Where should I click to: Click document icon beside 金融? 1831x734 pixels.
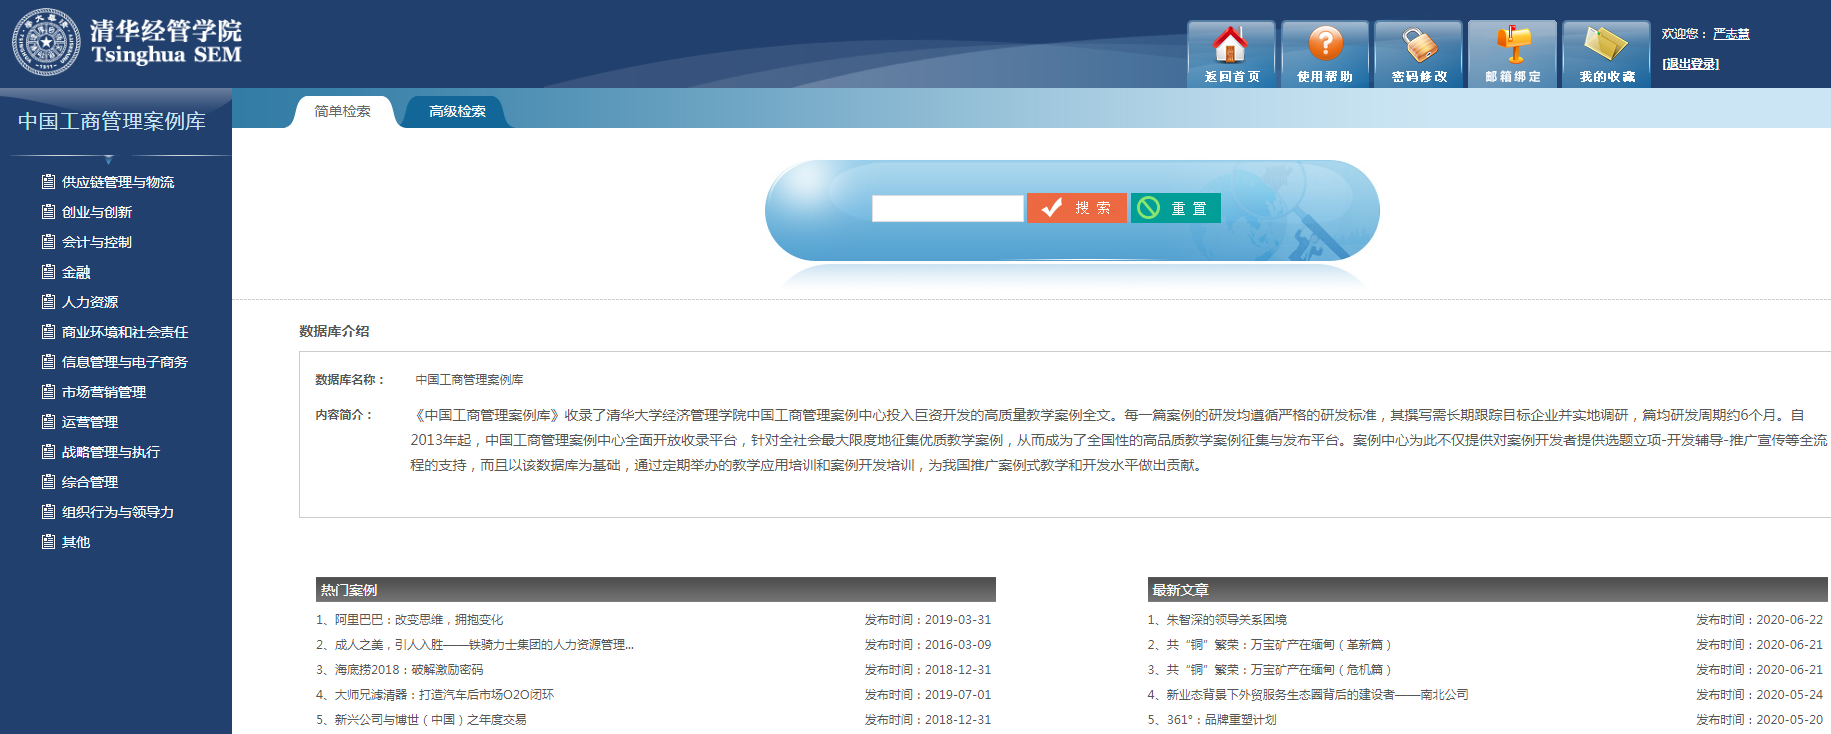48,272
